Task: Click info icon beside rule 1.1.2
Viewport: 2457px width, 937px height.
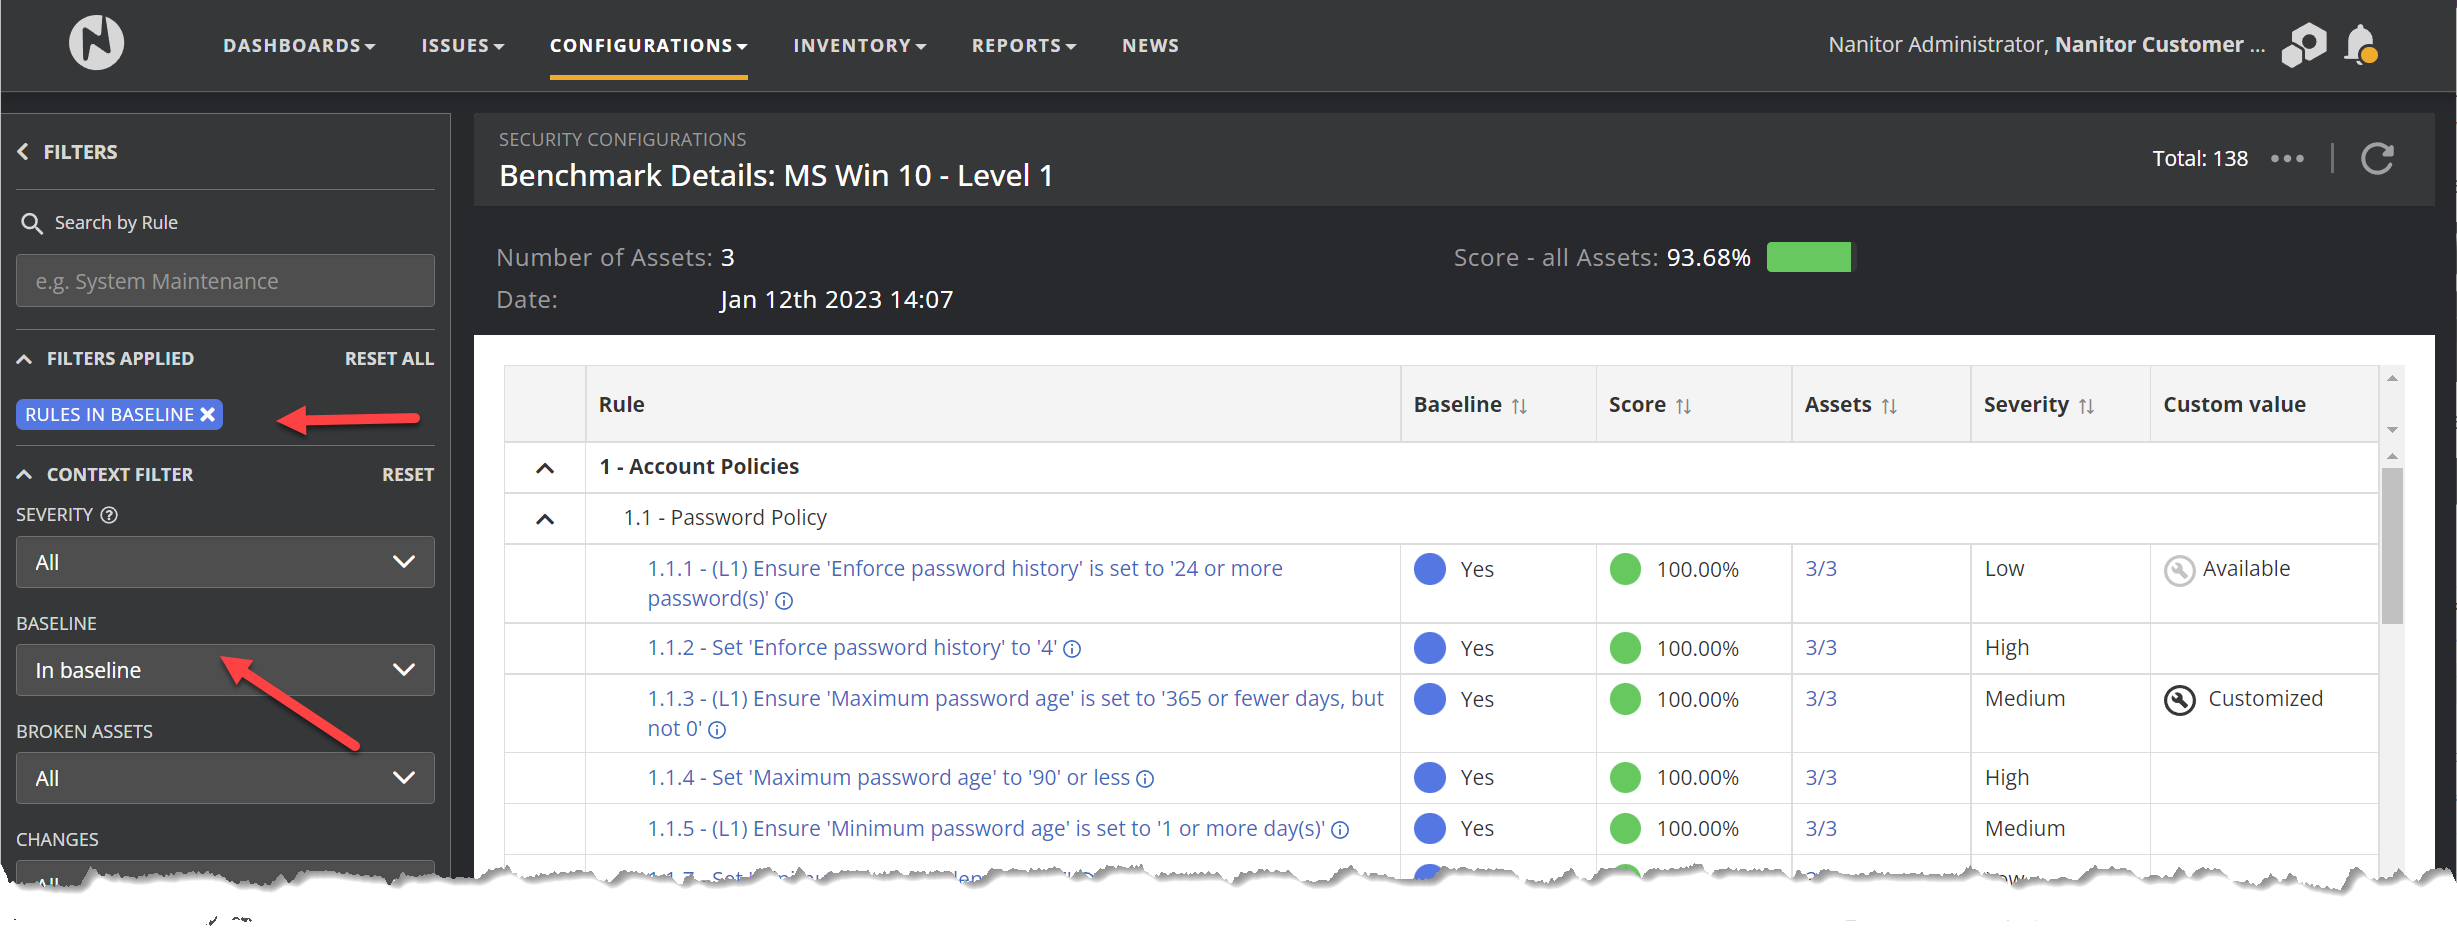Action: click(x=1072, y=649)
